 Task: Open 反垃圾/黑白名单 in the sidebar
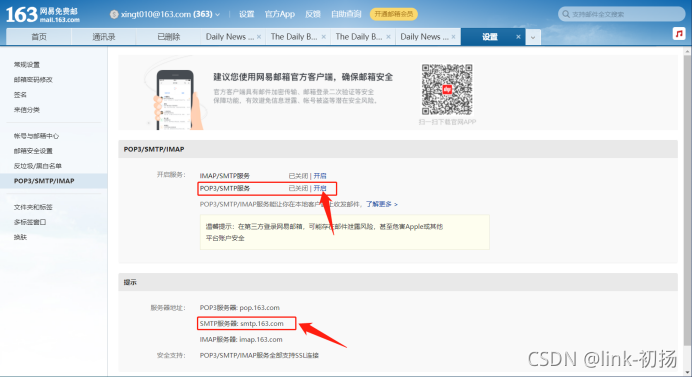tap(38, 166)
